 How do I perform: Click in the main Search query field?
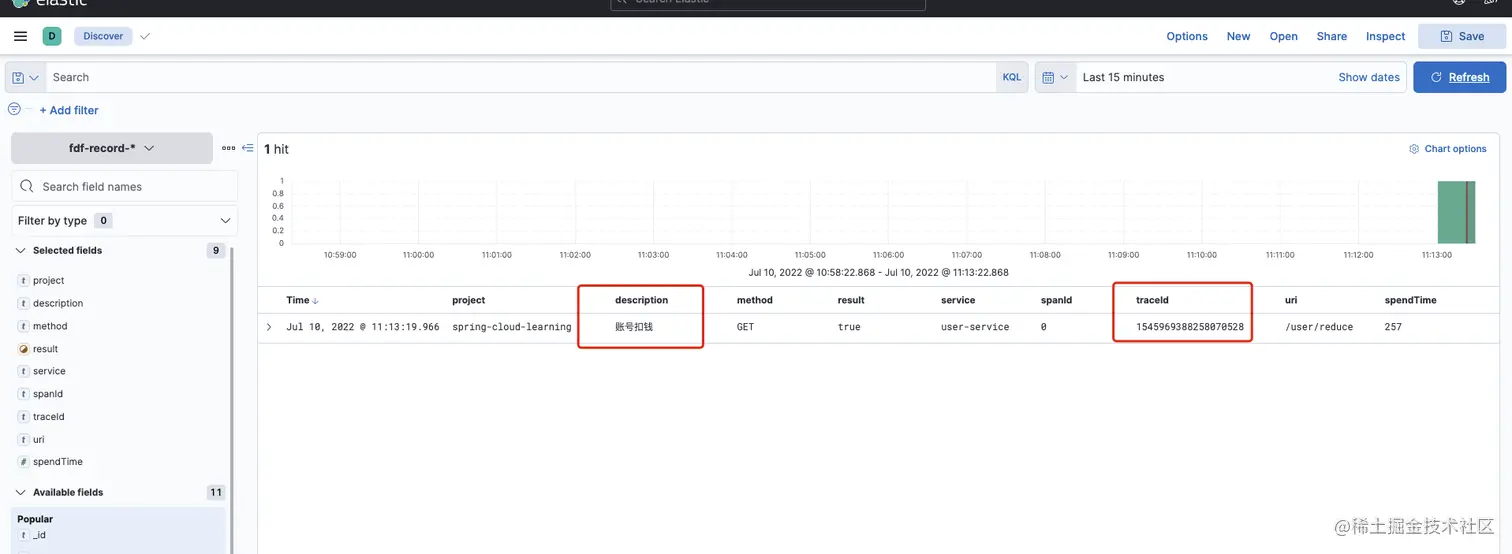pyautogui.click(x=522, y=77)
